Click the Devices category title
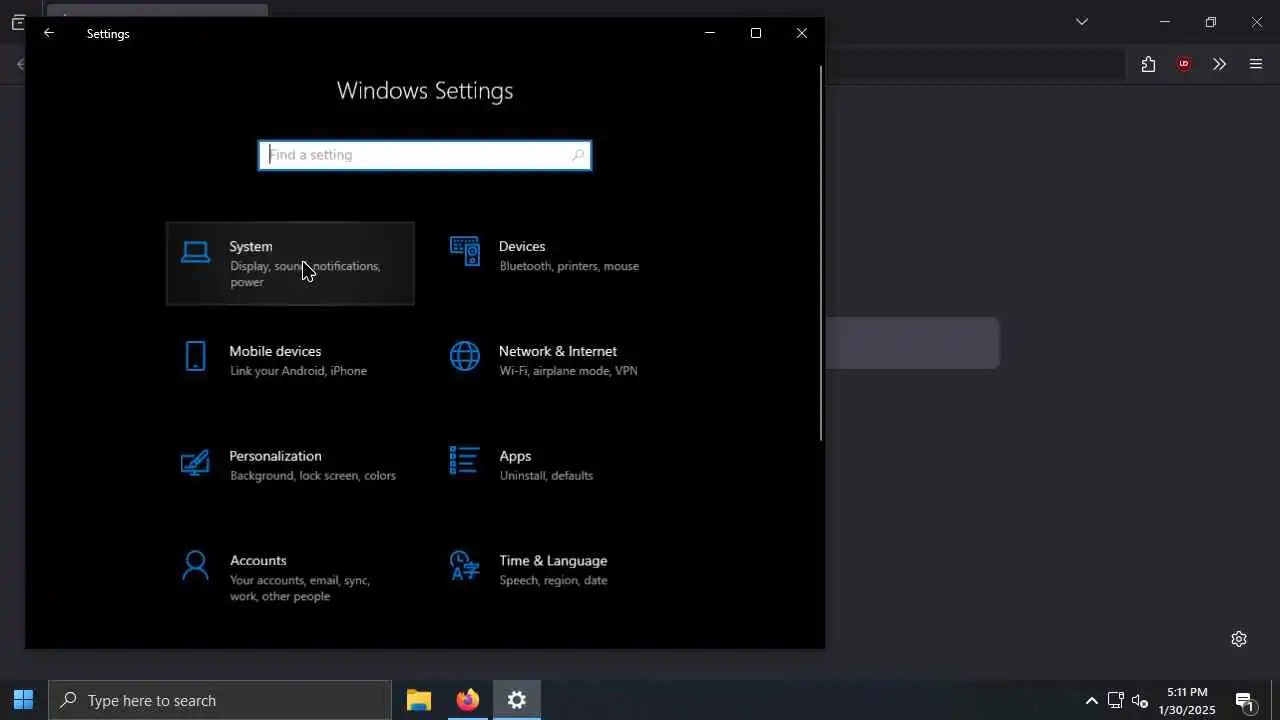This screenshot has width=1280, height=720. point(522,246)
